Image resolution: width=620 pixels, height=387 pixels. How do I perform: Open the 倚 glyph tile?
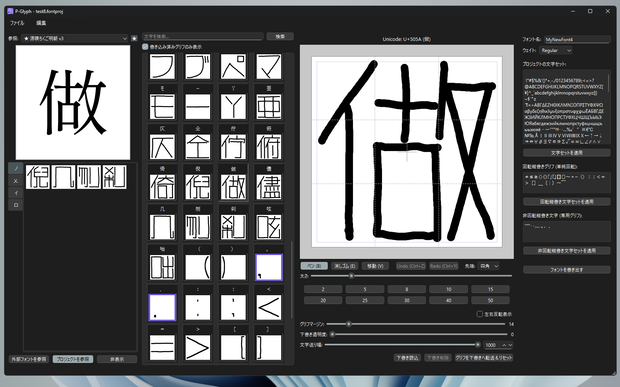click(162, 187)
